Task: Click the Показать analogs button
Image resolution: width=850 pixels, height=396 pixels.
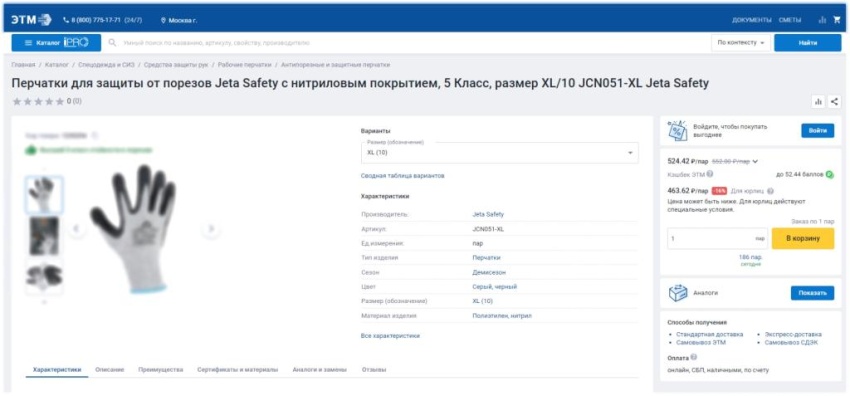Action: (x=813, y=293)
